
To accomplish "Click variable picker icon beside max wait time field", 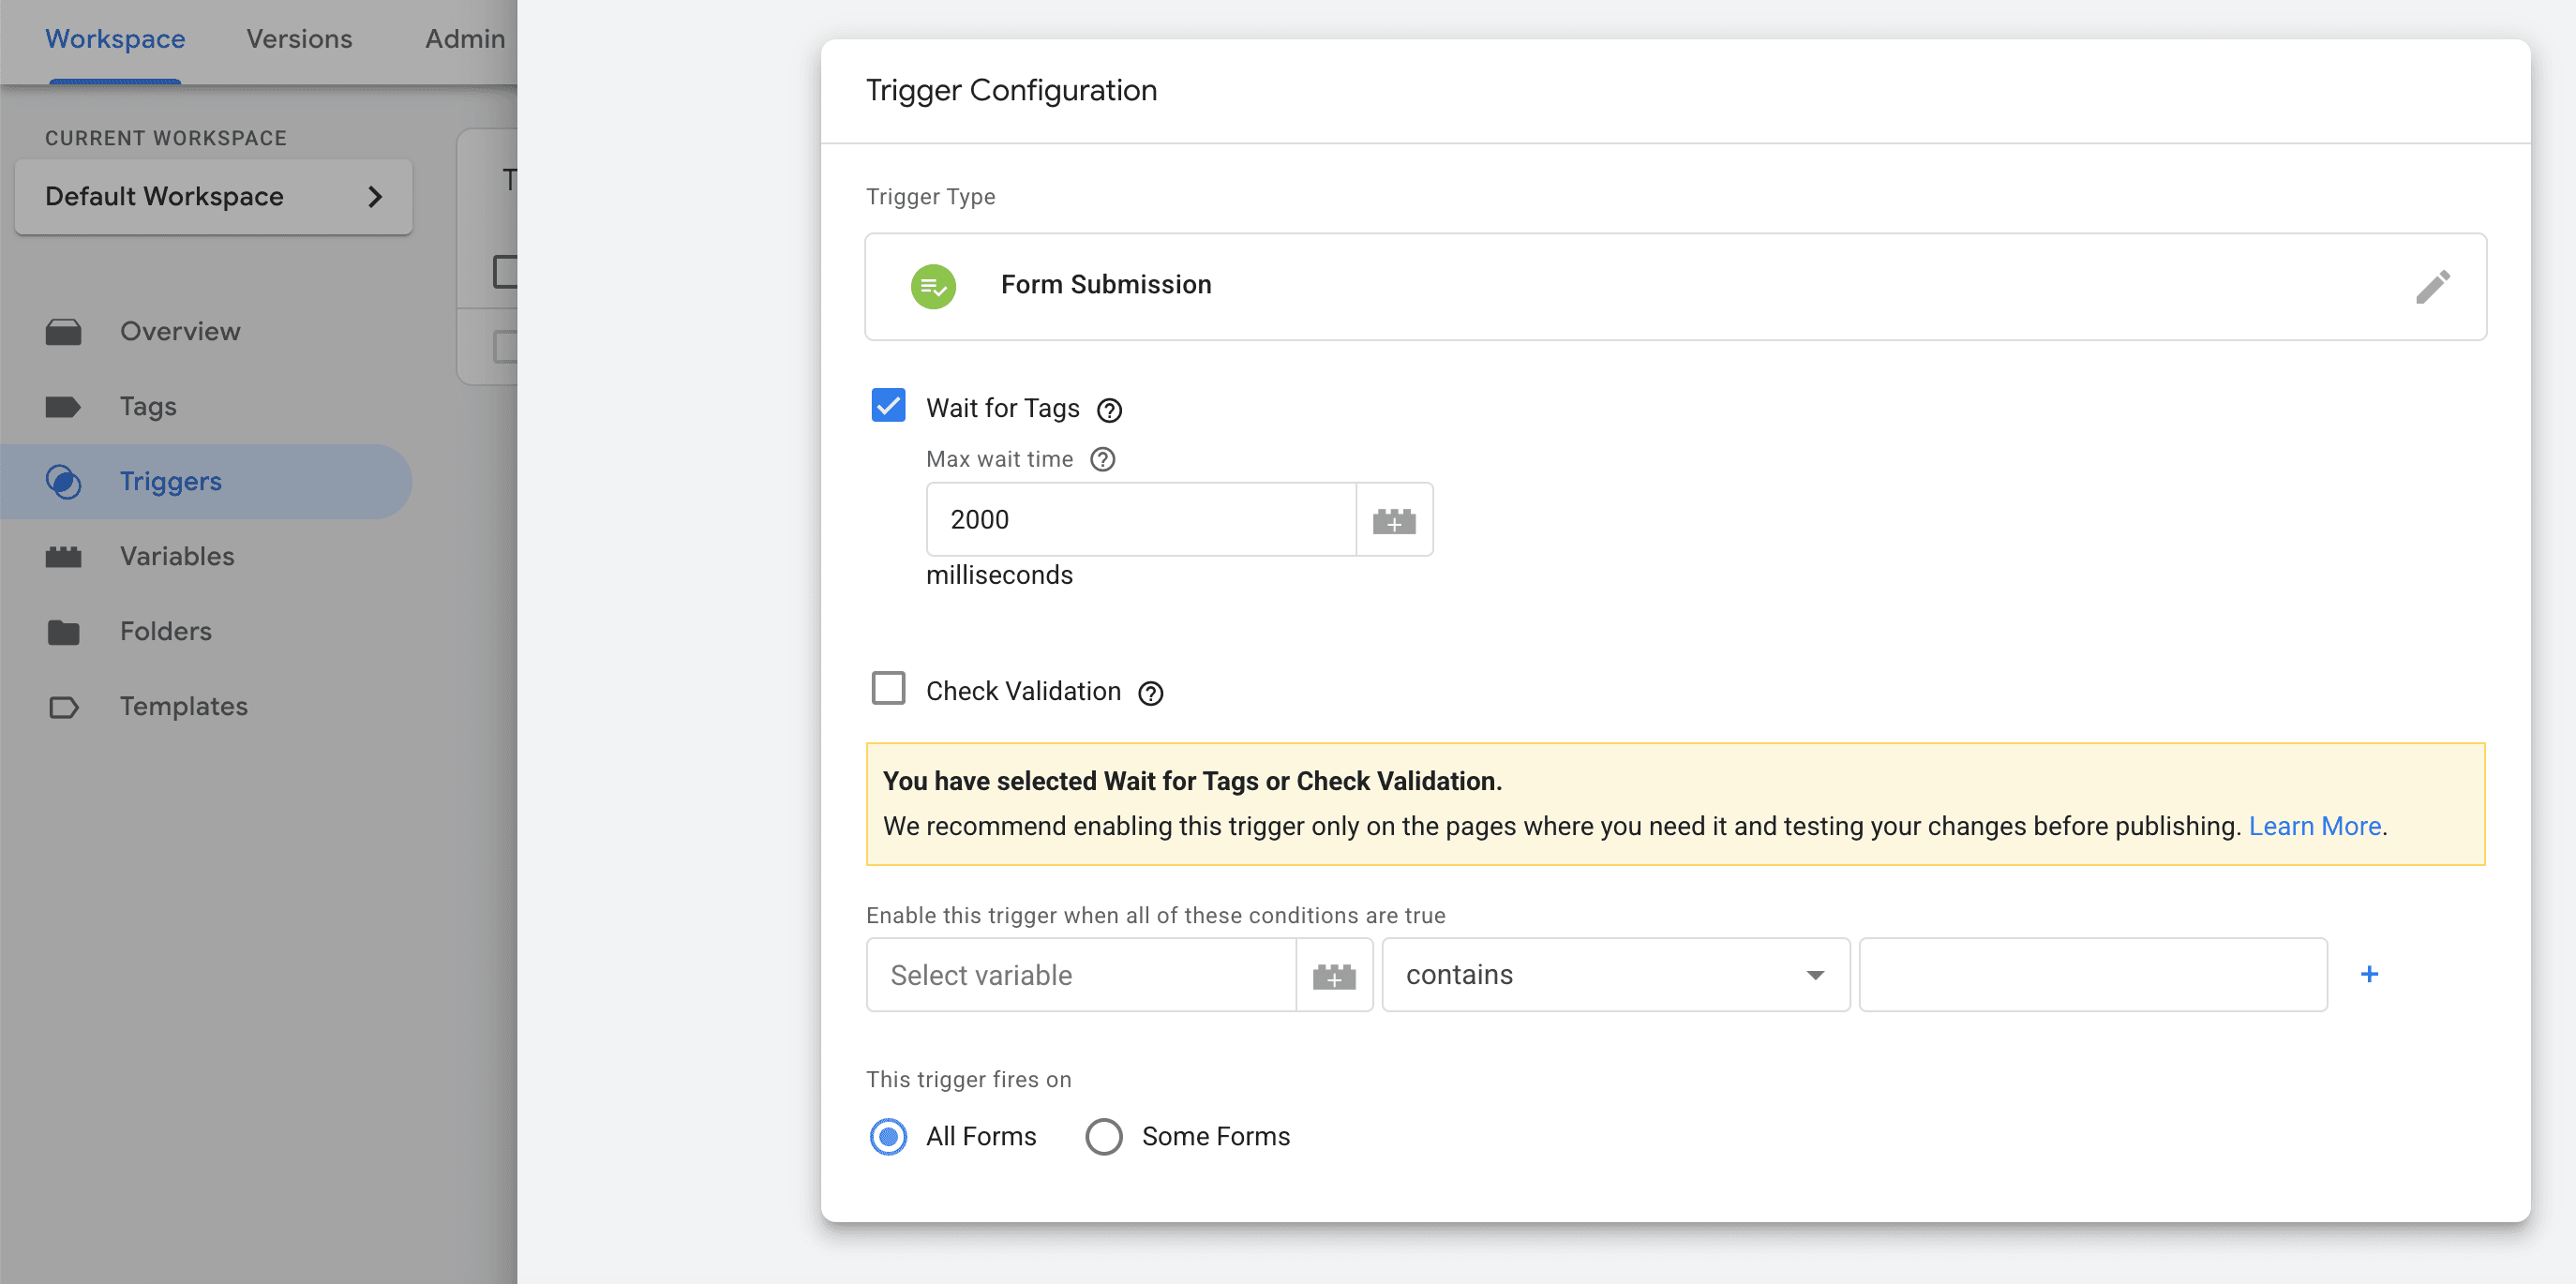I will click(1393, 520).
